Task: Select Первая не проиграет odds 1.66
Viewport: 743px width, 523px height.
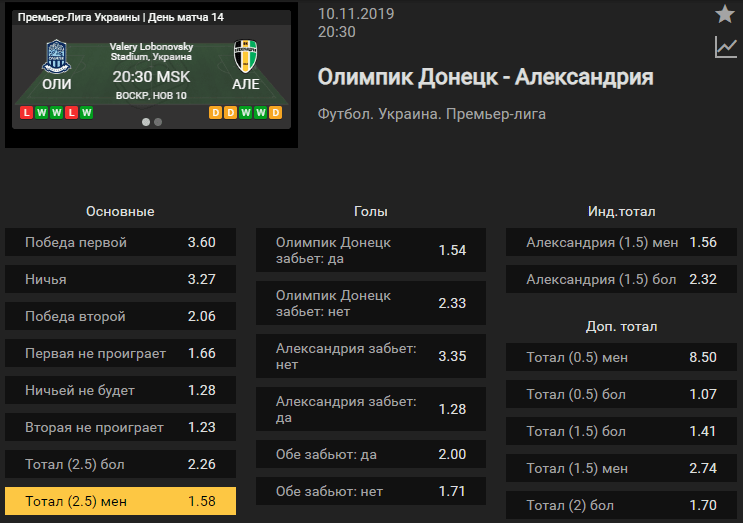Action: [120, 353]
